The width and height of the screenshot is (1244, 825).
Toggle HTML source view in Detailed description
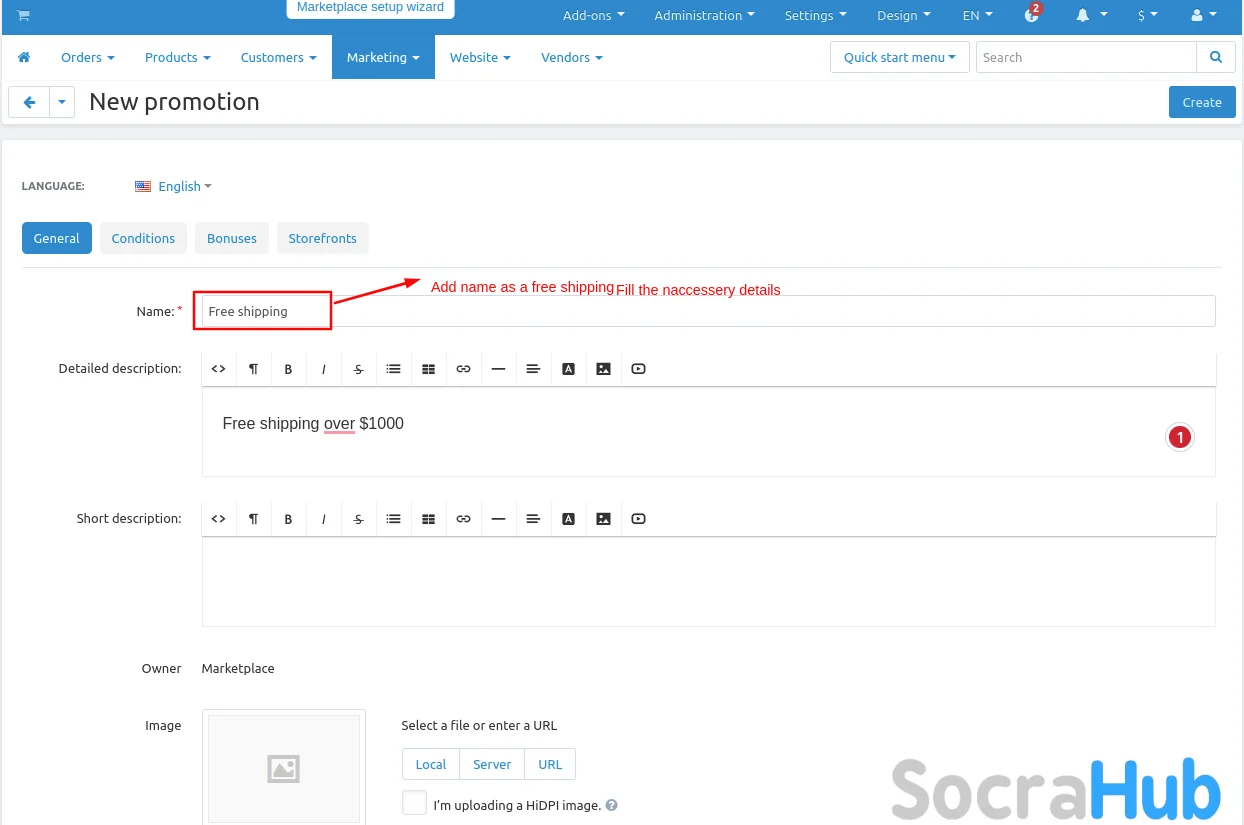(x=218, y=369)
